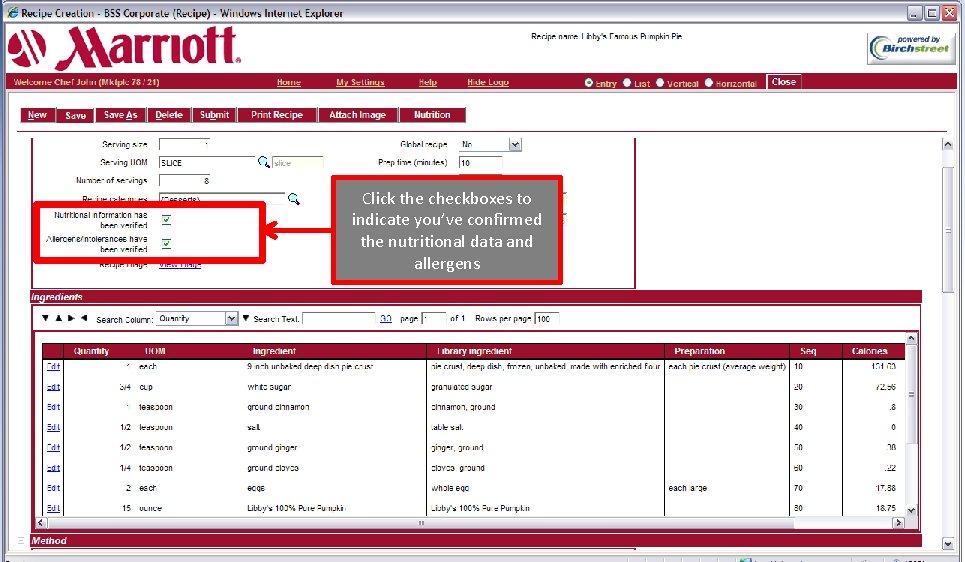
Task: Click the Calories column header
Action: [x=870, y=351]
